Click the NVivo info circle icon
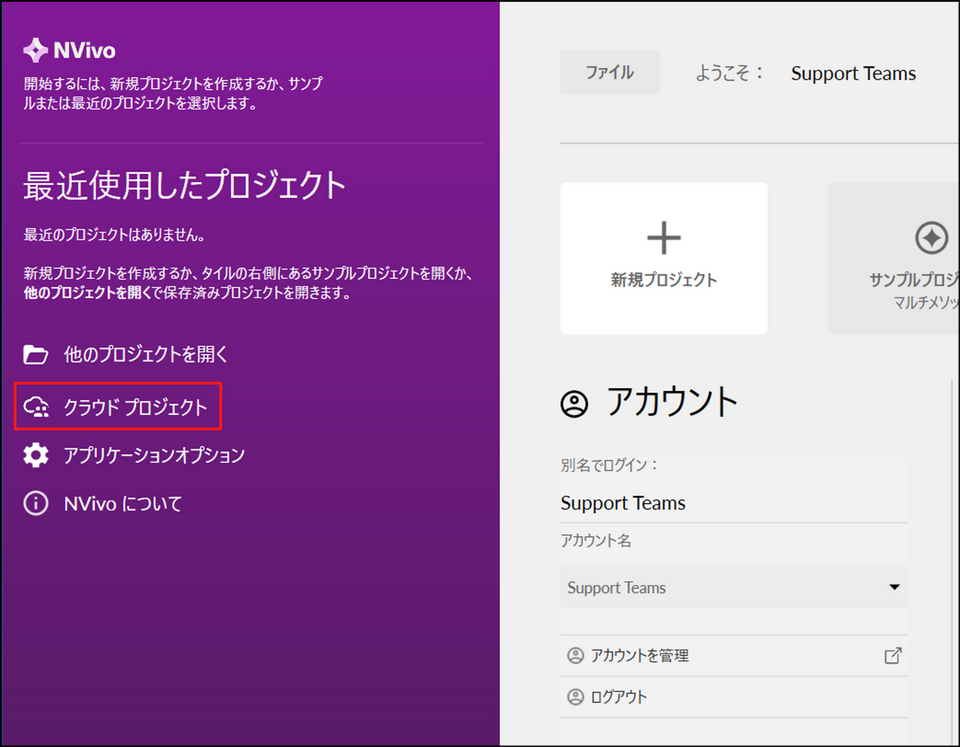The image size is (960, 747). [x=36, y=503]
